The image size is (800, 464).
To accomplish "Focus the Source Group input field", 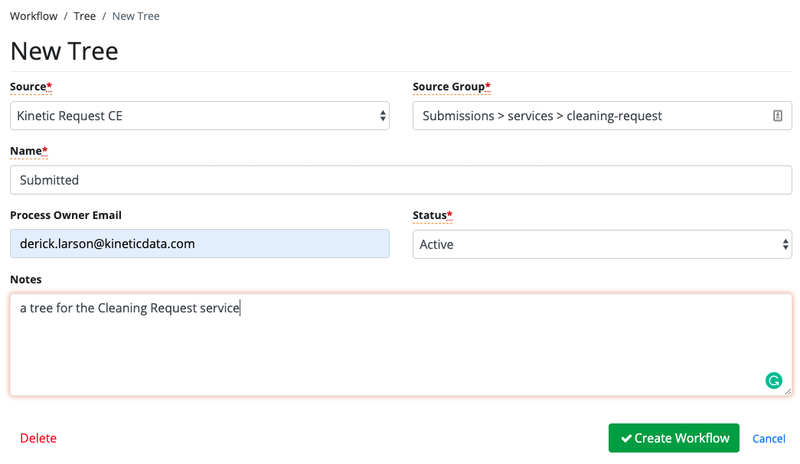I will coord(602,116).
